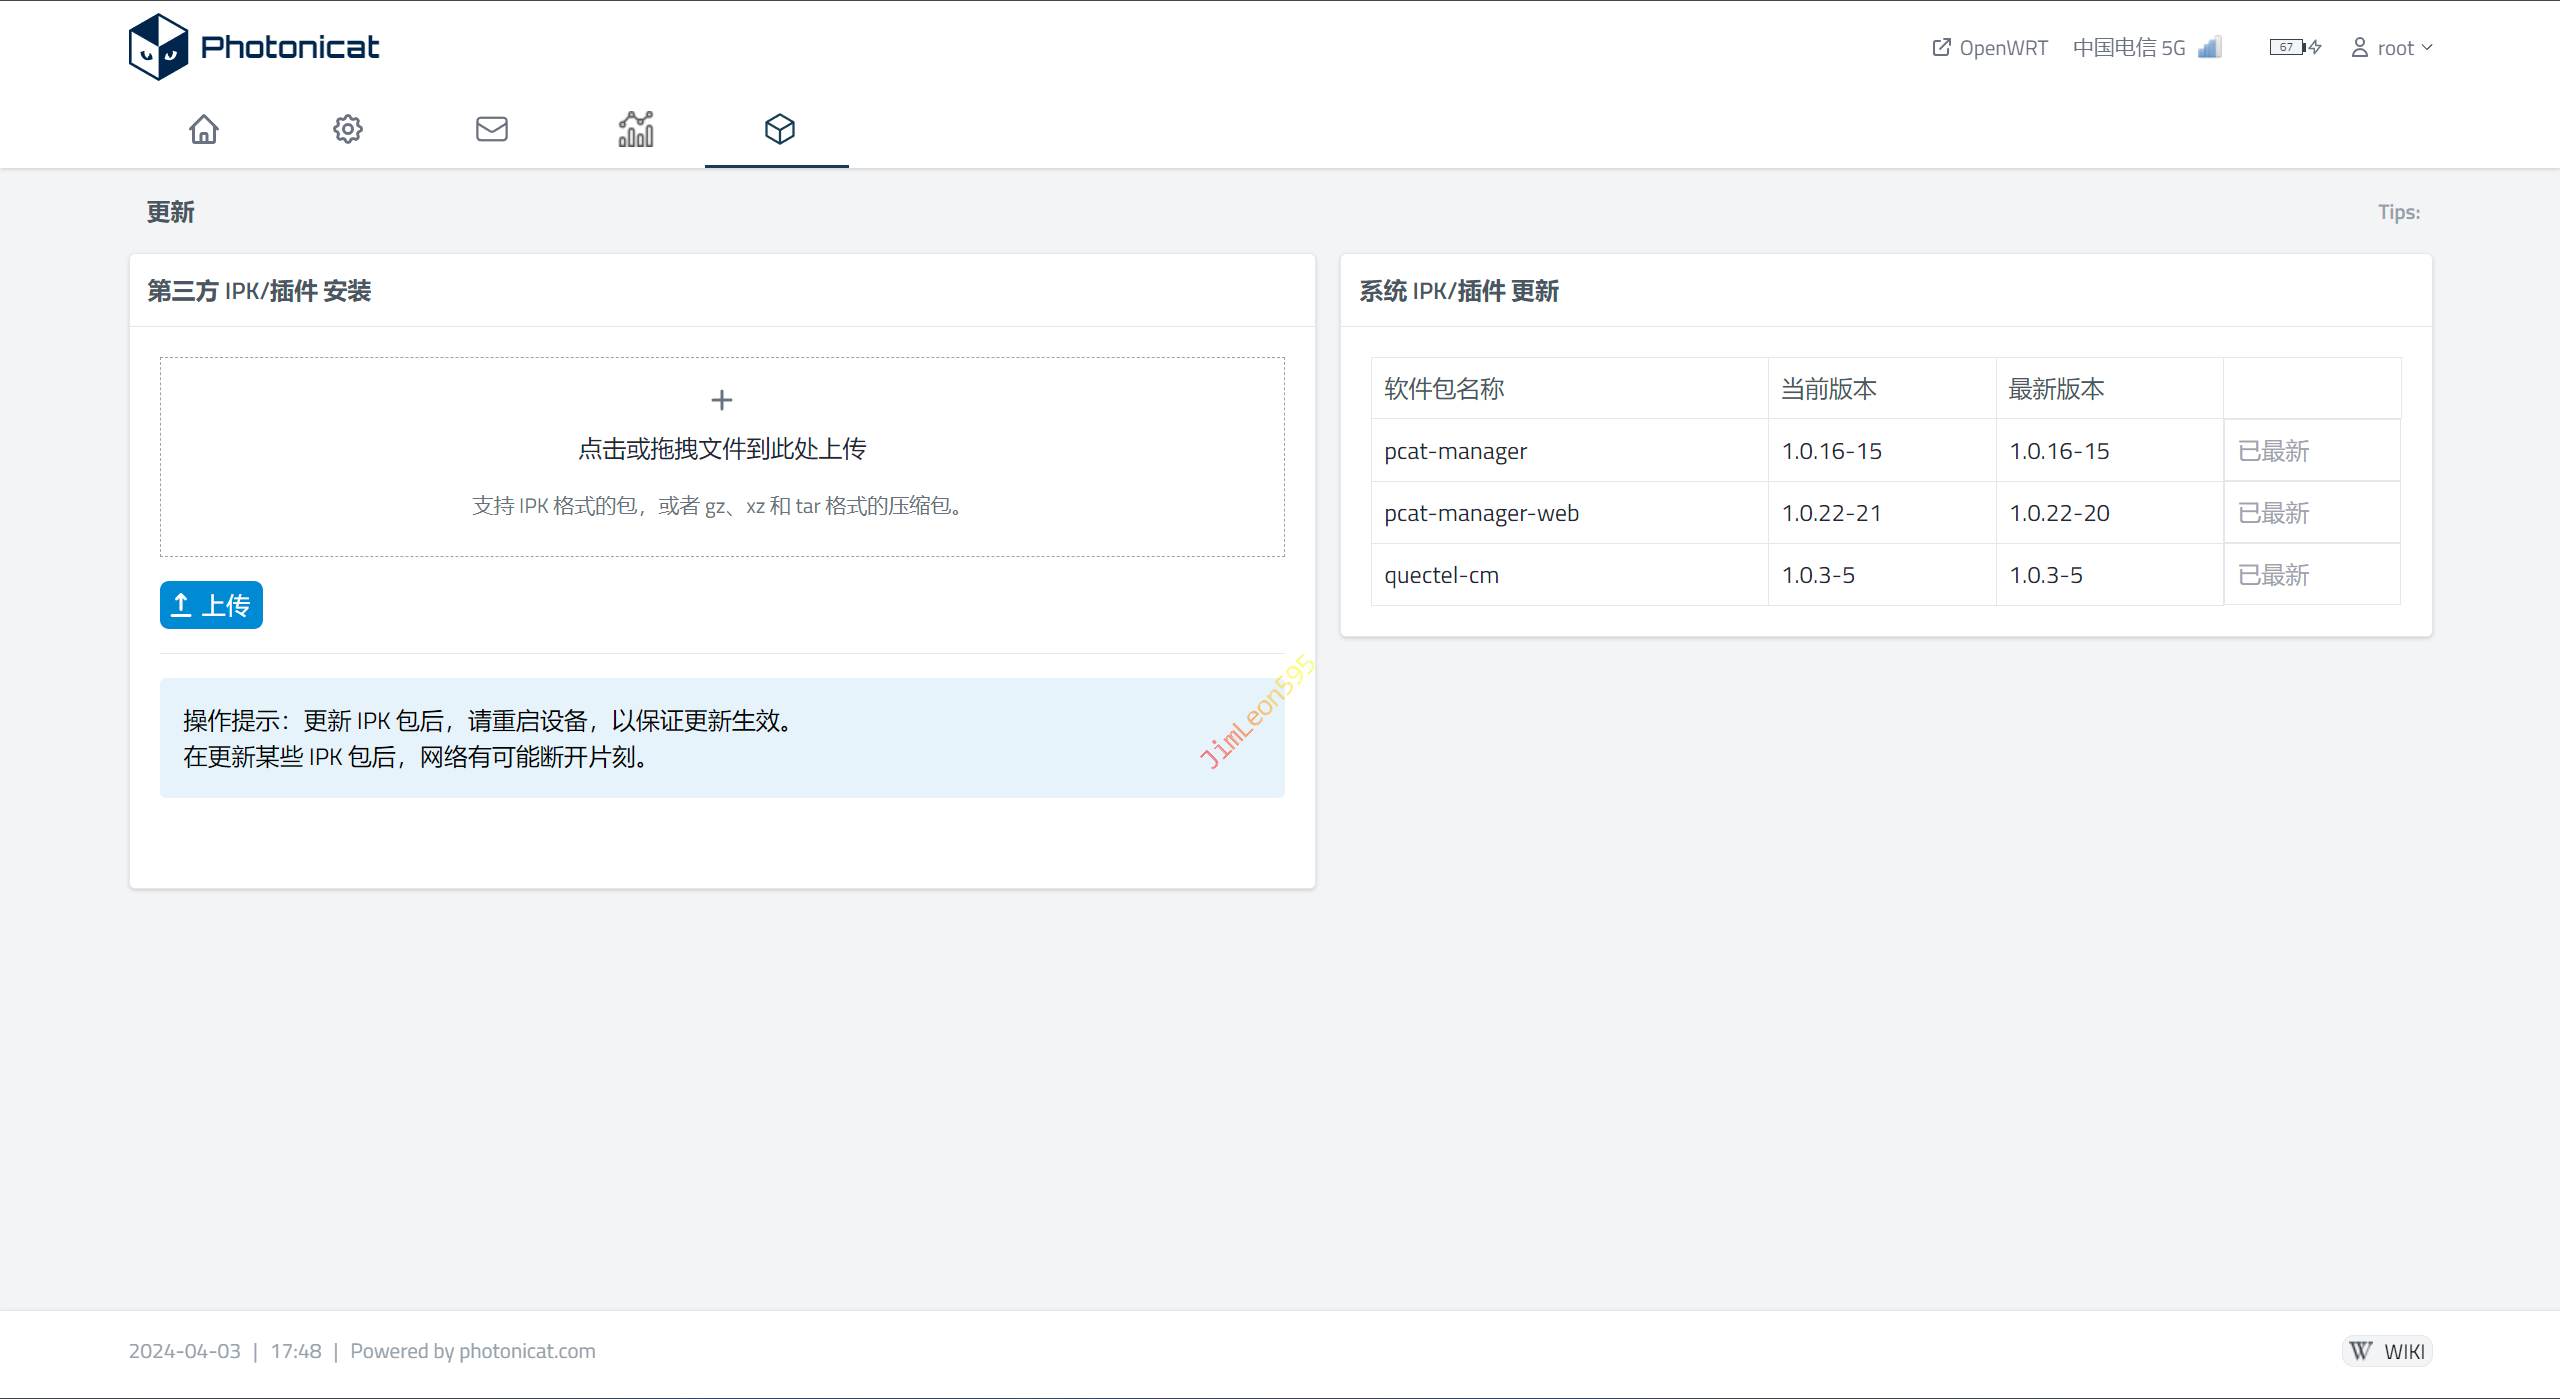The image size is (2560, 1399).
Task: Click 已最新 for pcat-manager-web row
Action: click(2273, 513)
